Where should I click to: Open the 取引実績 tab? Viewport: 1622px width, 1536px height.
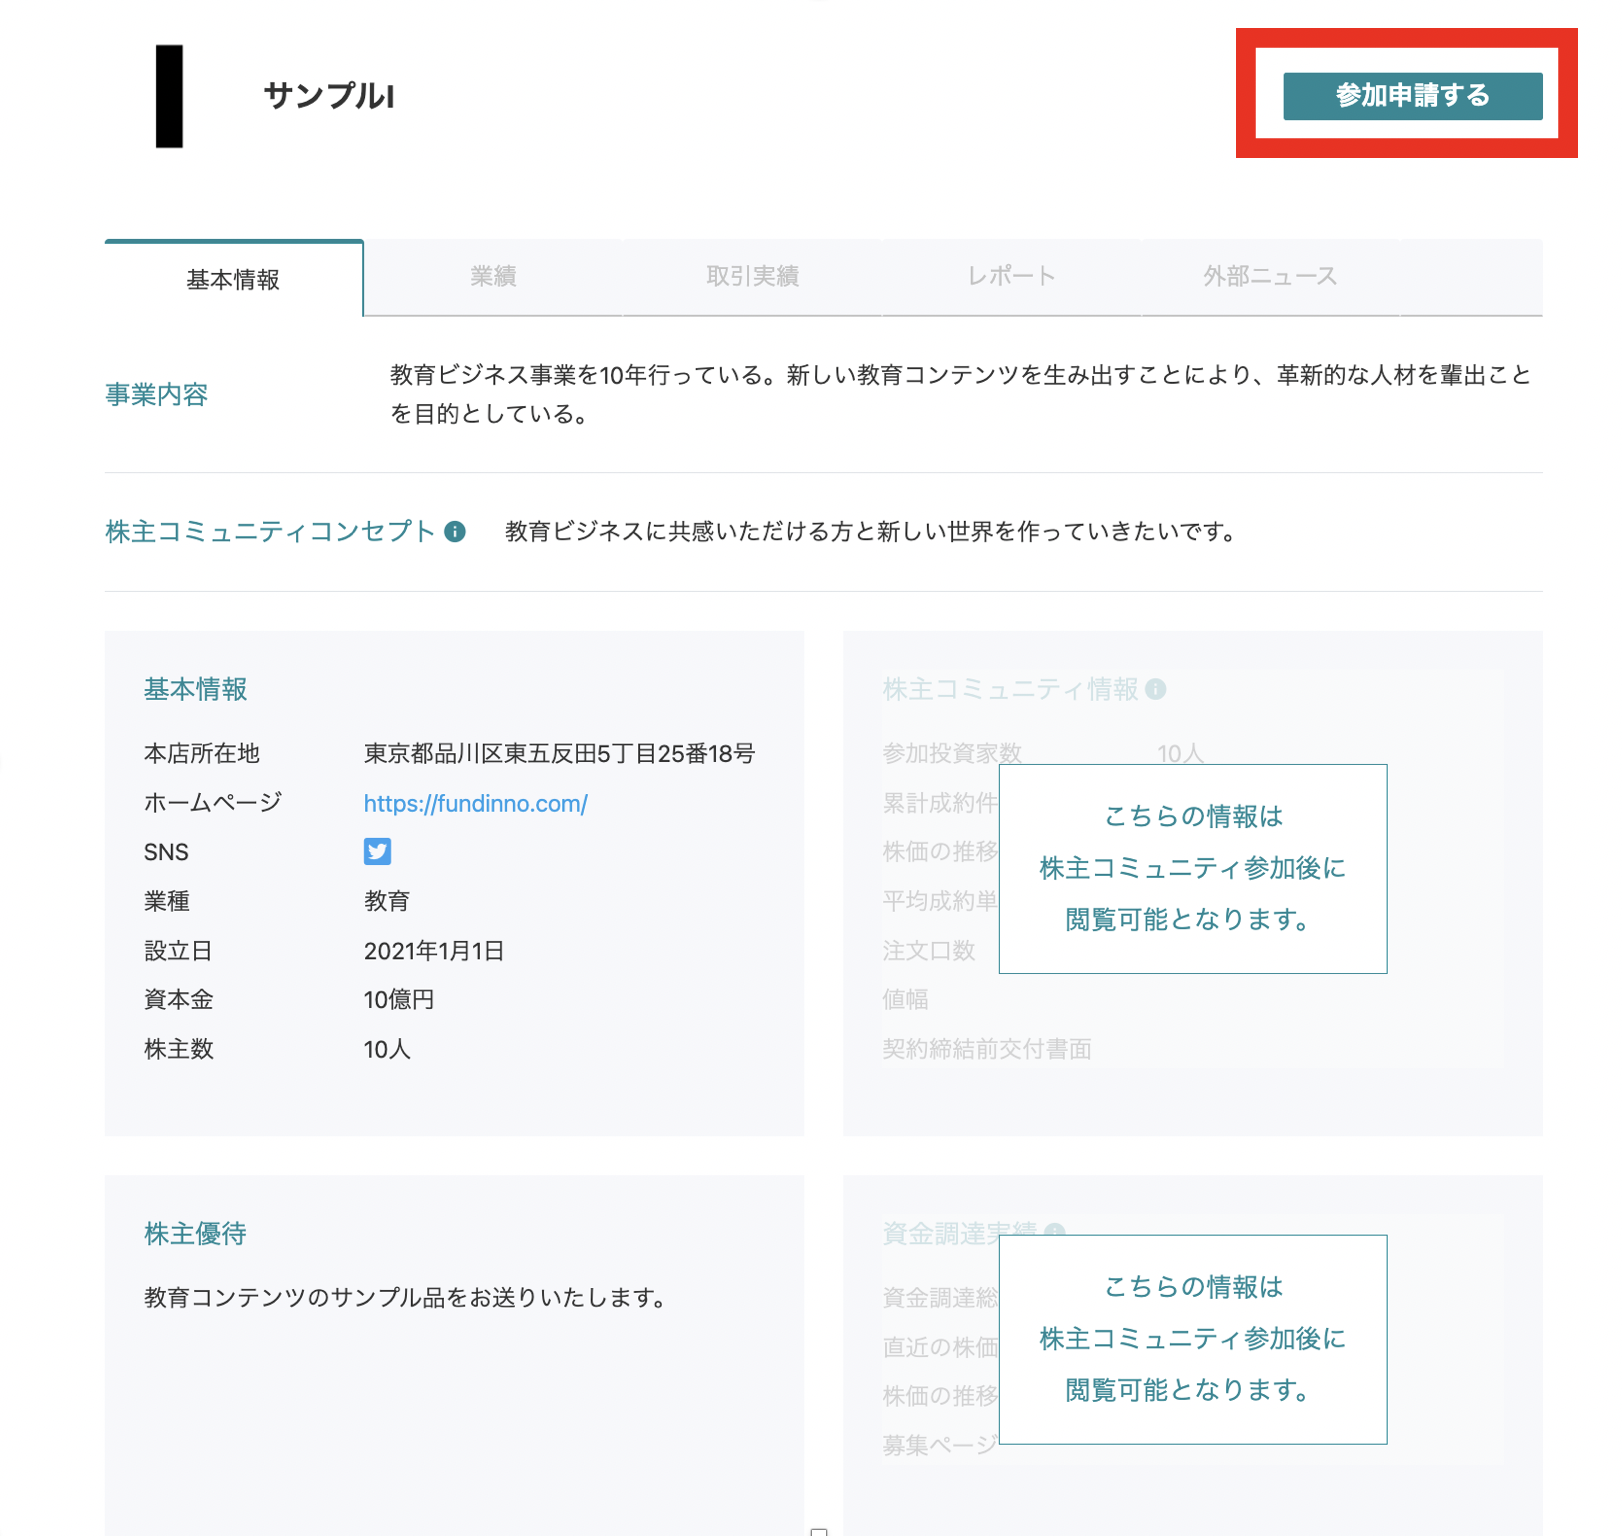[751, 277]
